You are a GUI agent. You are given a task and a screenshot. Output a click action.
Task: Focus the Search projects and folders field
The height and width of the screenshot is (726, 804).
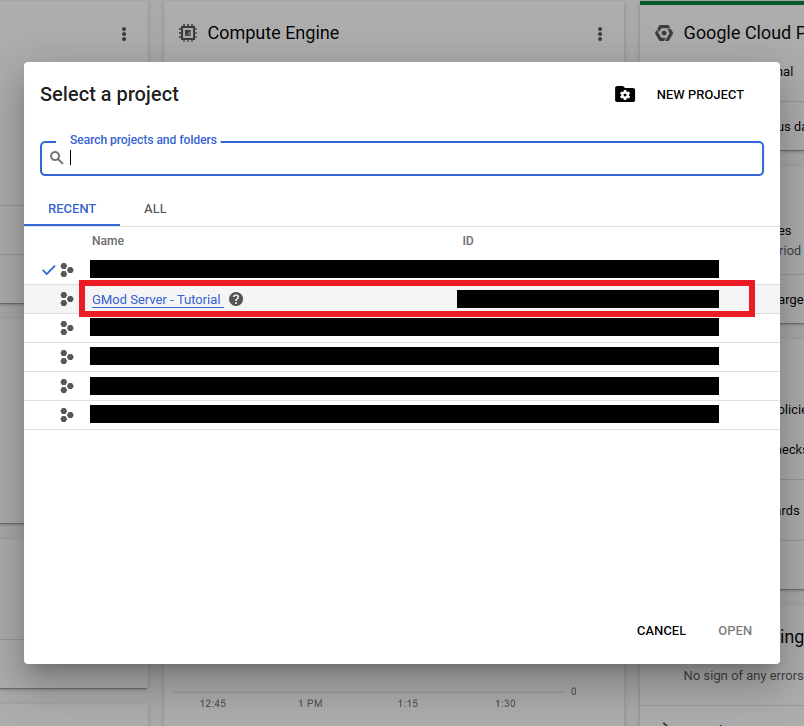coord(410,158)
